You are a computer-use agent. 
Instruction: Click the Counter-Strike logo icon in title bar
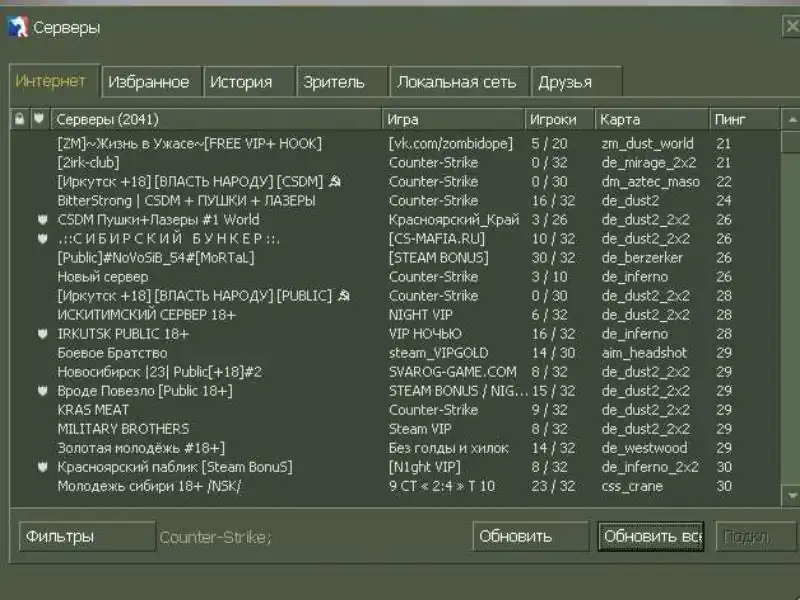click(x=17, y=27)
